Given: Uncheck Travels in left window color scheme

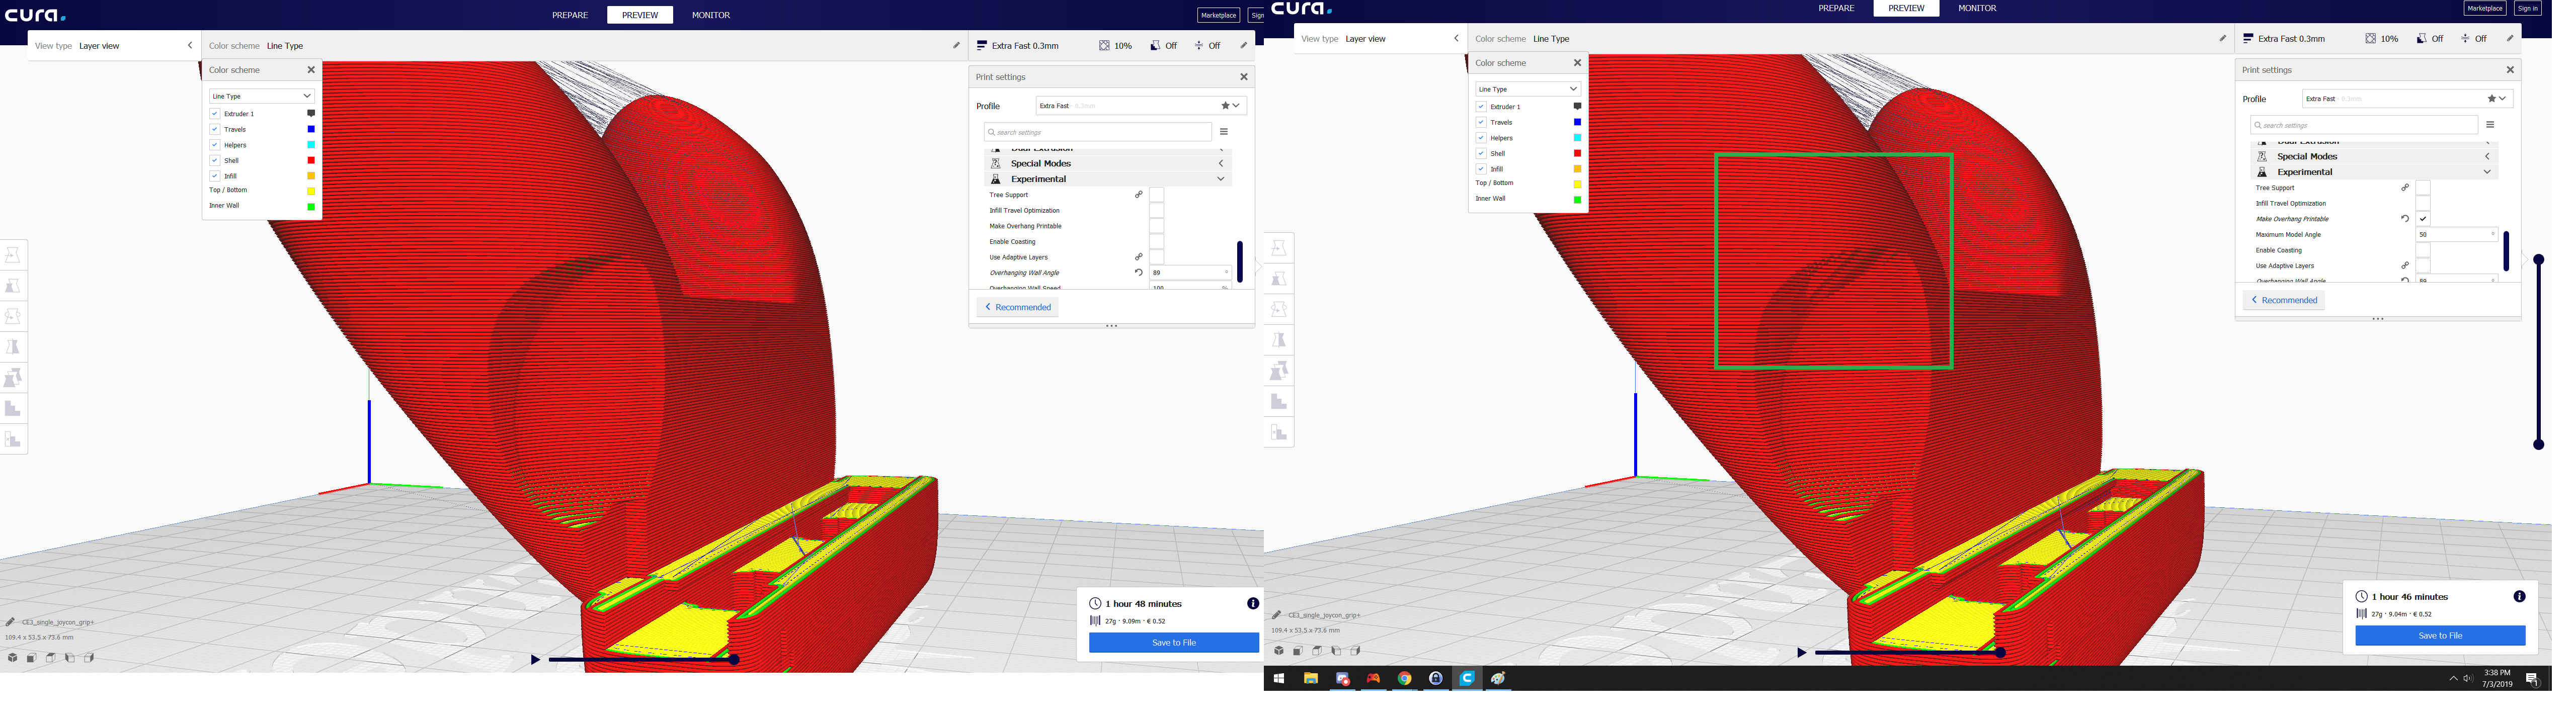Looking at the screenshot, I should point(214,129).
